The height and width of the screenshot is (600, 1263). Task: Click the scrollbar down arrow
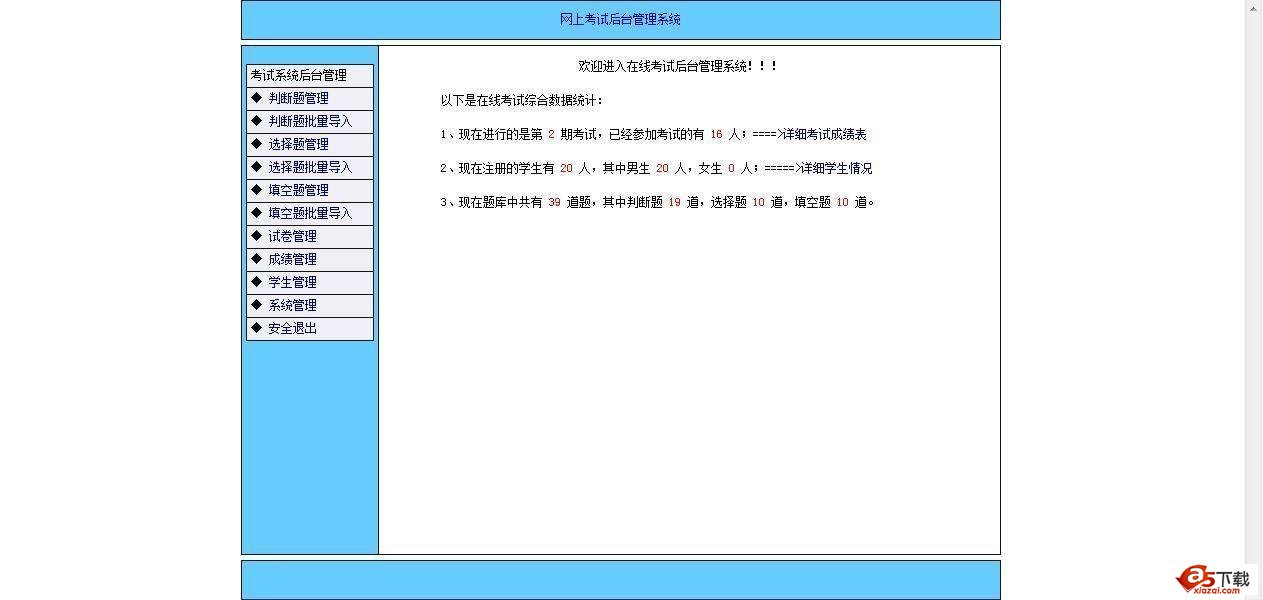coord(1253,592)
